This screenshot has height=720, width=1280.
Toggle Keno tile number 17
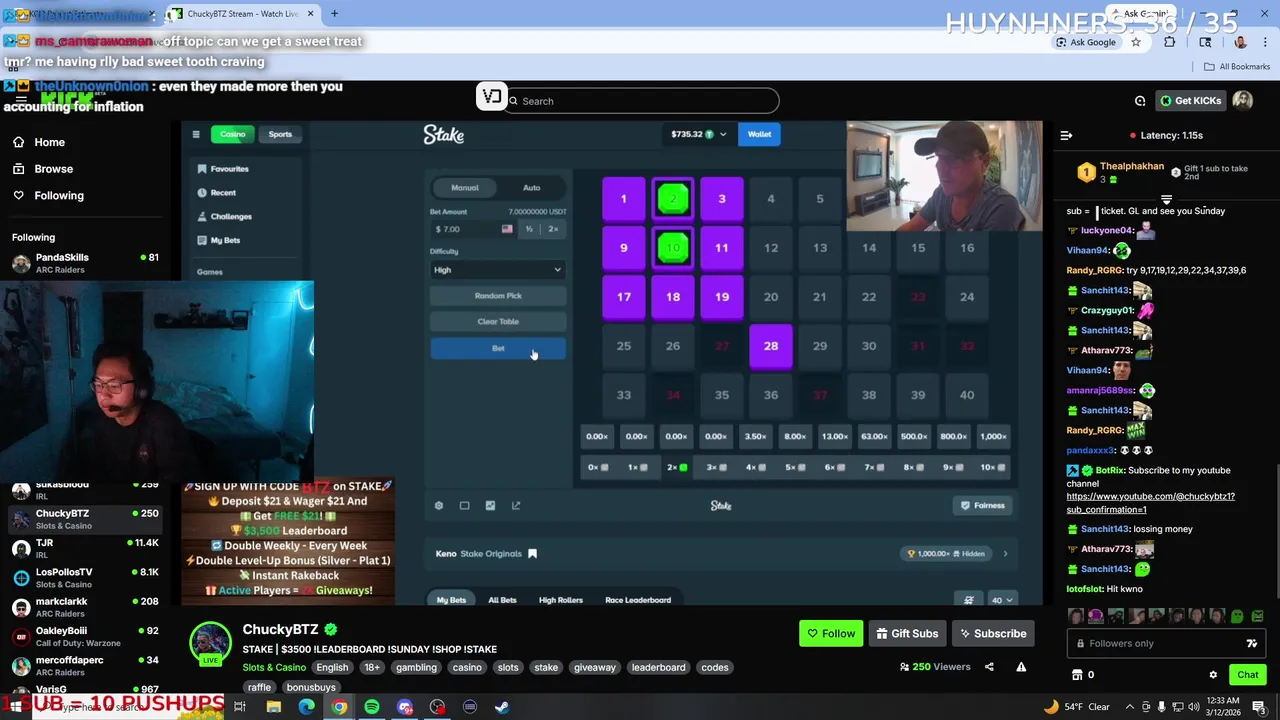point(624,297)
